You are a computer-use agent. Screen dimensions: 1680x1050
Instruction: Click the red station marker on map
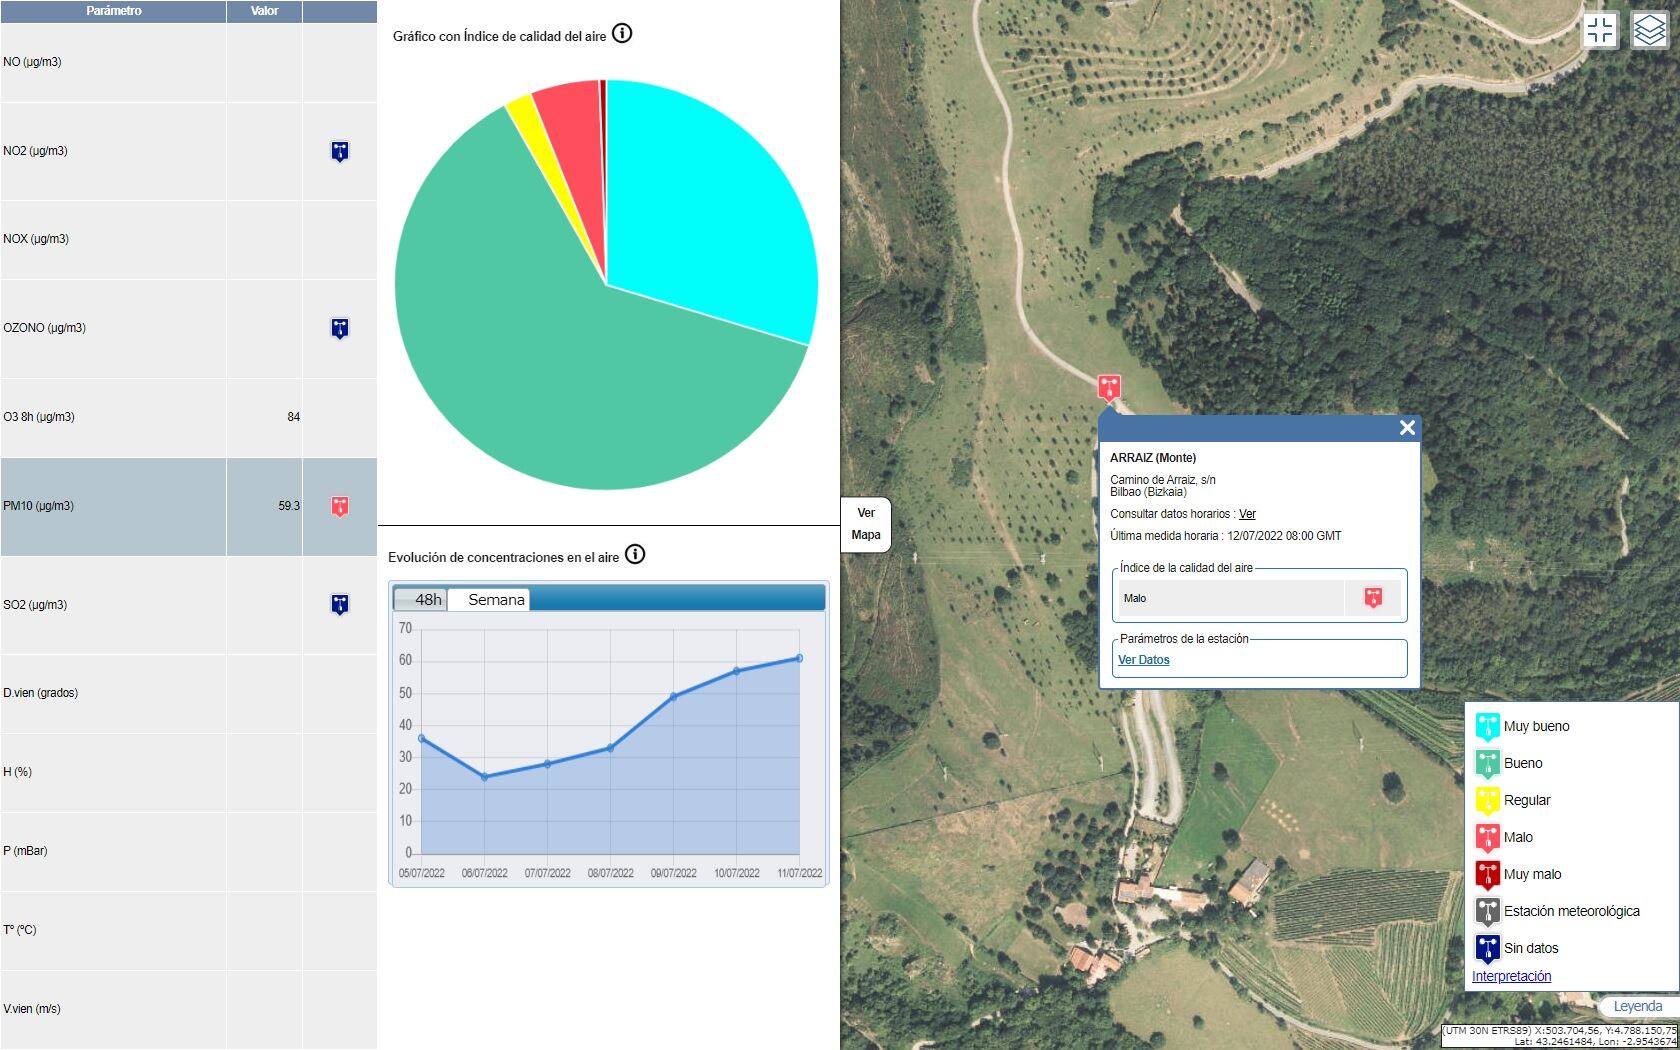click(1109, 387)
